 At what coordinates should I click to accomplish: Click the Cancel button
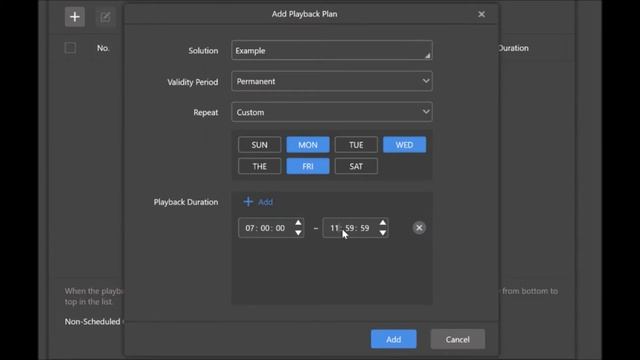point(458,339)
